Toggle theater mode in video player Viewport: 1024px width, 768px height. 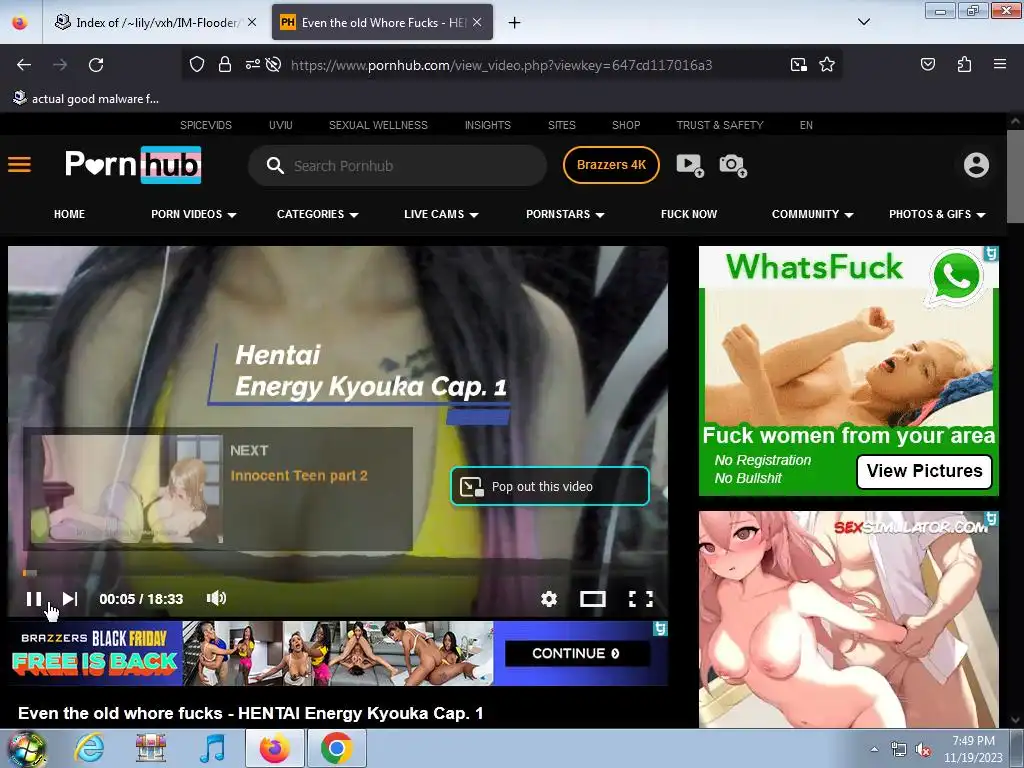point(593,599)
